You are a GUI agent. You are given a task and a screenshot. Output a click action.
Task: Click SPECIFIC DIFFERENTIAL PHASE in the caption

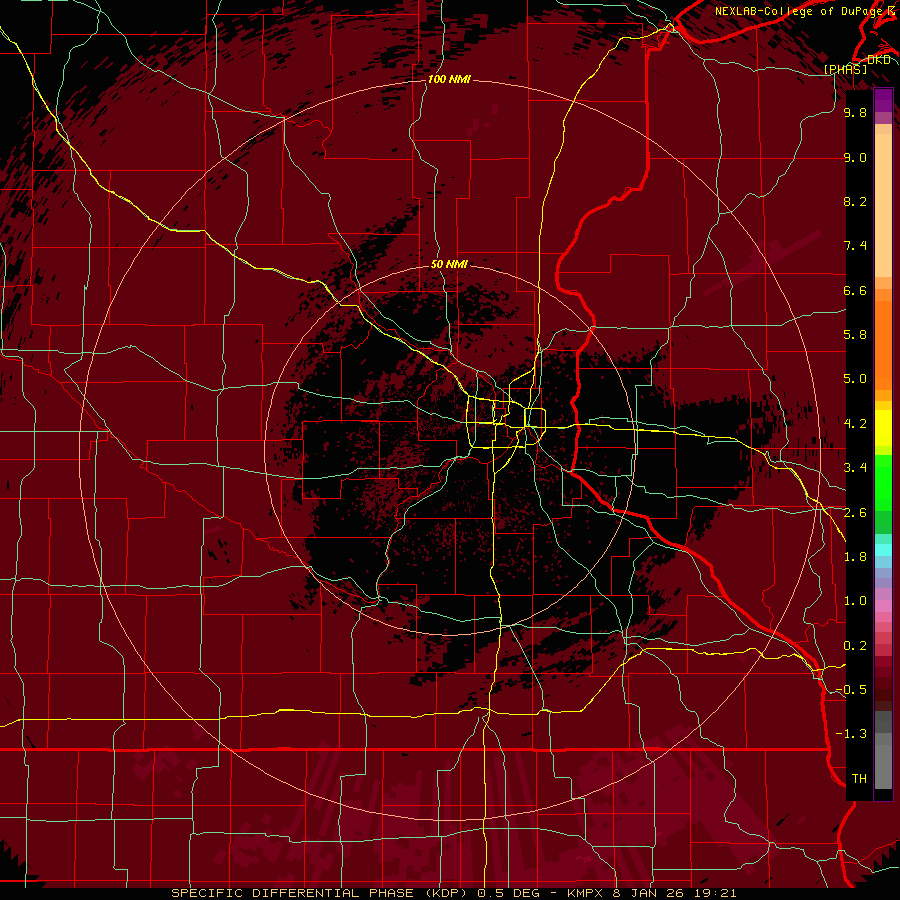pyautogui.click(x=292, y=893)
